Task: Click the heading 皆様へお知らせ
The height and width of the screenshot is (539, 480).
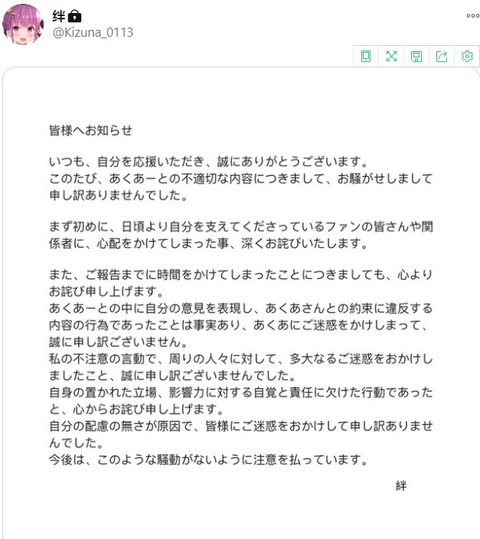Action: click(x=91, y=130)
